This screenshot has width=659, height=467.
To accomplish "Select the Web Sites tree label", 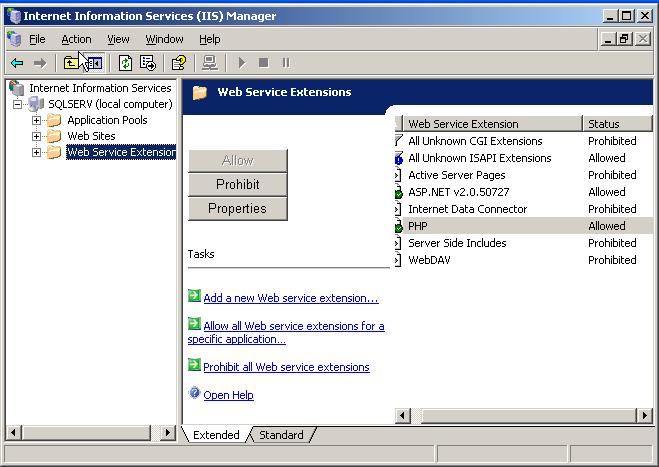I will 91,136.
